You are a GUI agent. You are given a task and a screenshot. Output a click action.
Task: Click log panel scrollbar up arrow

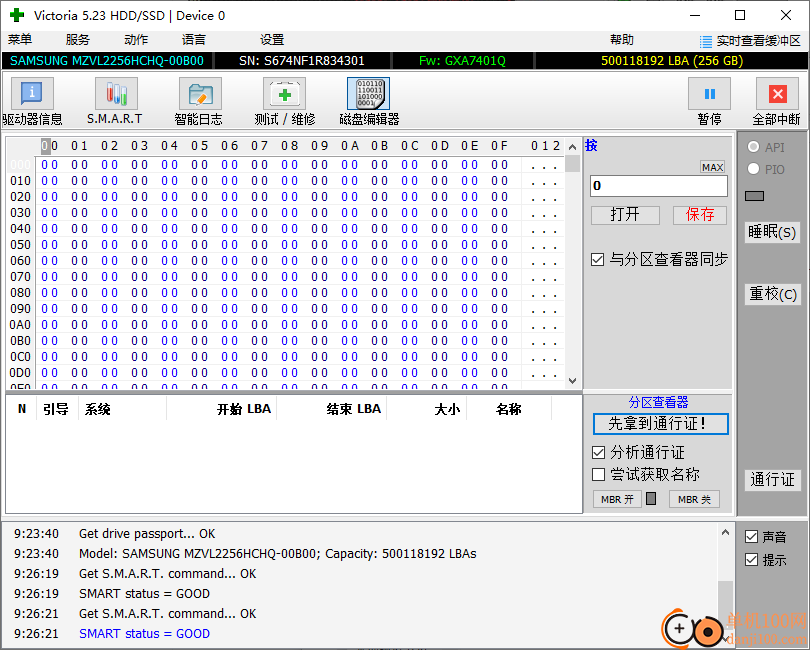725,532
